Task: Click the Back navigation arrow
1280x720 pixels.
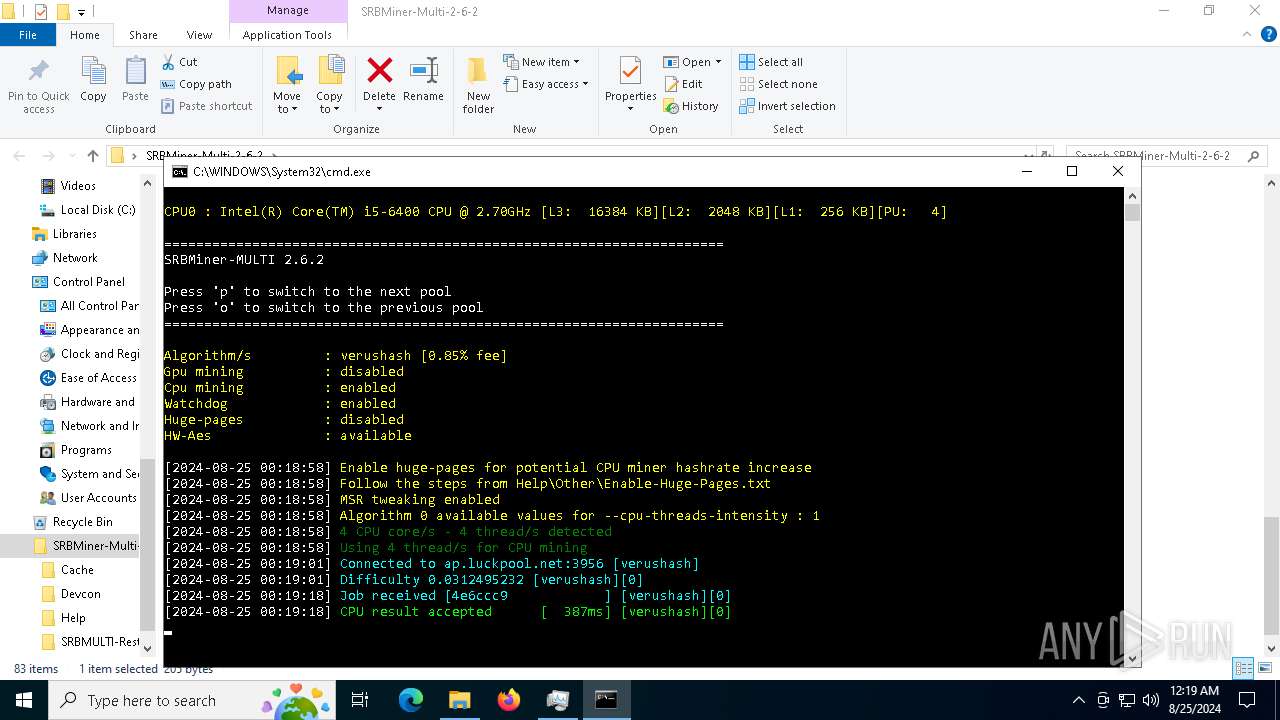Action: pos(19,155)
